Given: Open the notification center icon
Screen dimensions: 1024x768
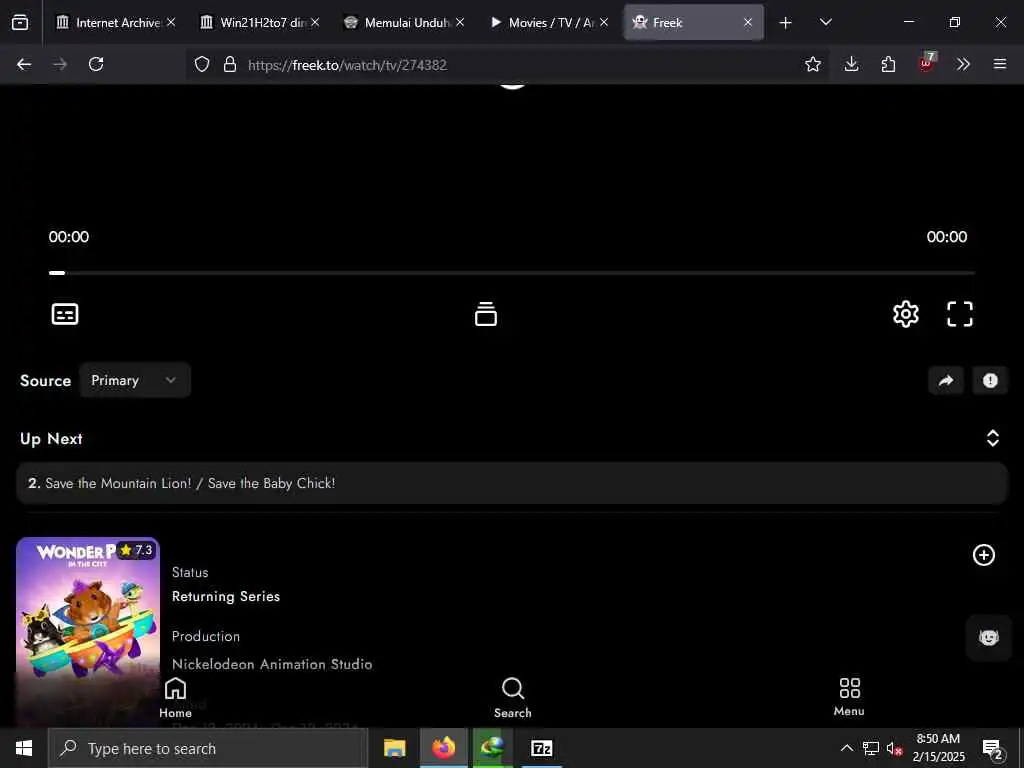Looking at the screenshot, I should pyautogui.click(x=993, y=749).
